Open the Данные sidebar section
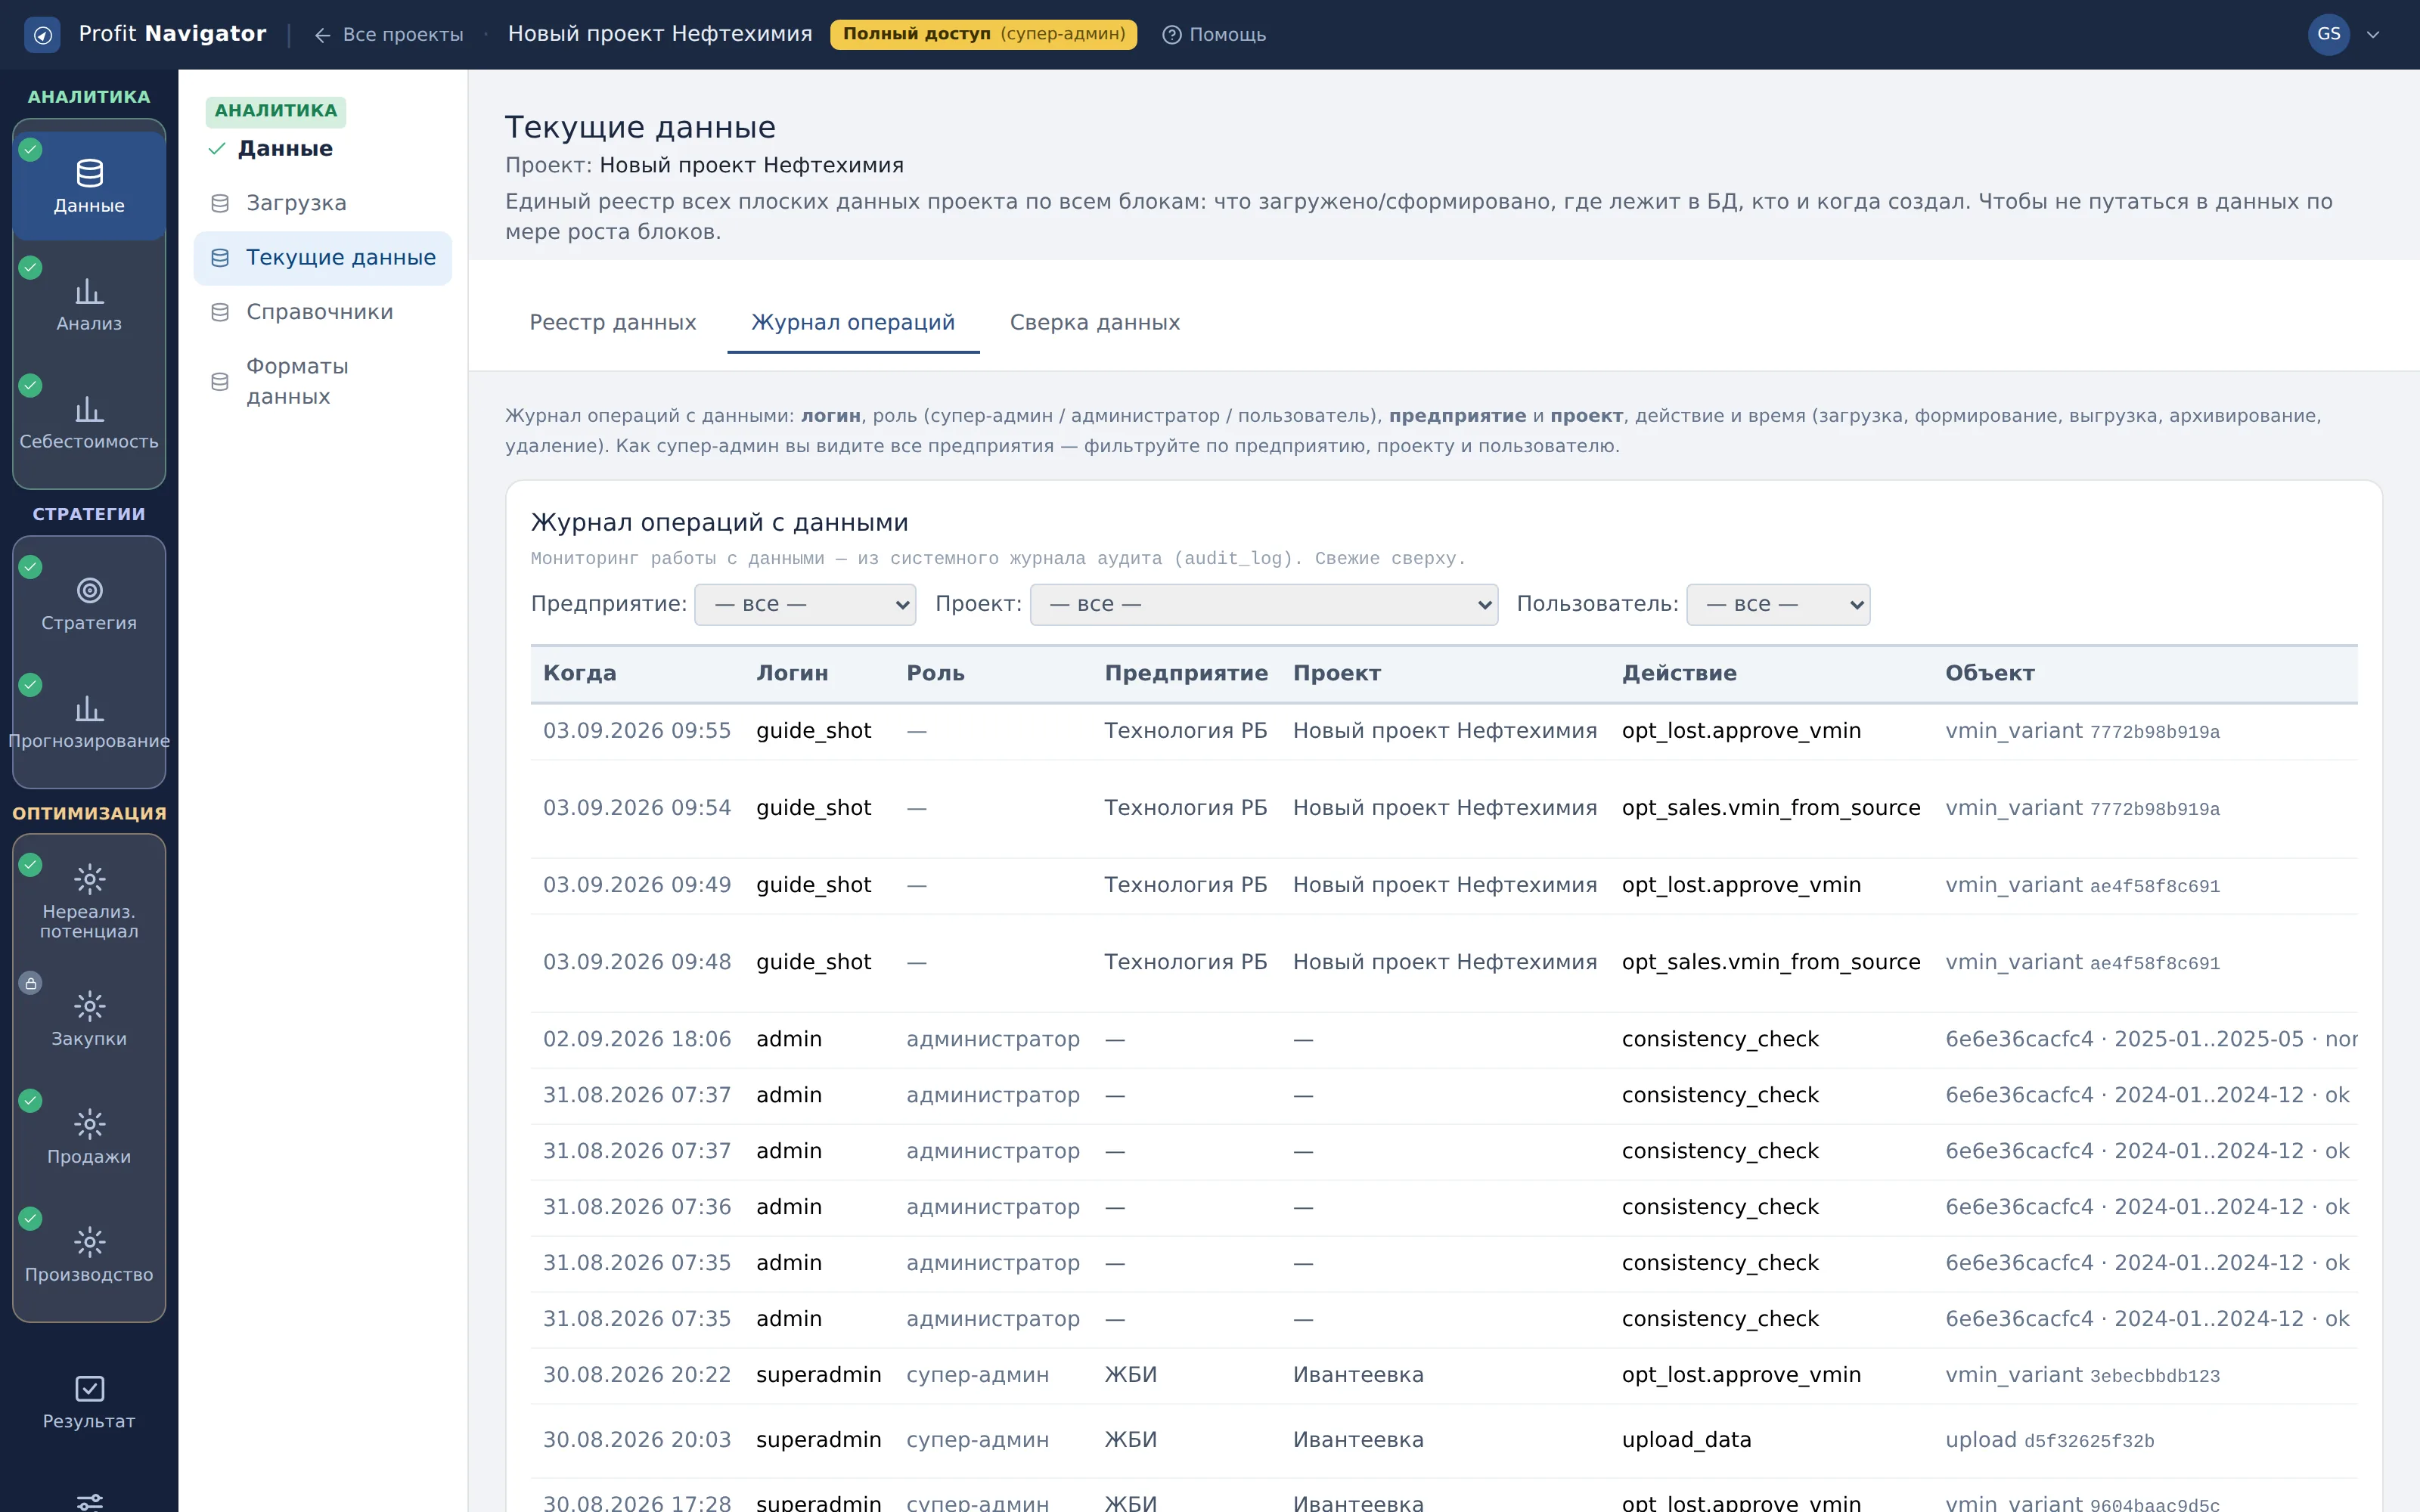The image size is (2420, 1512). pos(89,185)
